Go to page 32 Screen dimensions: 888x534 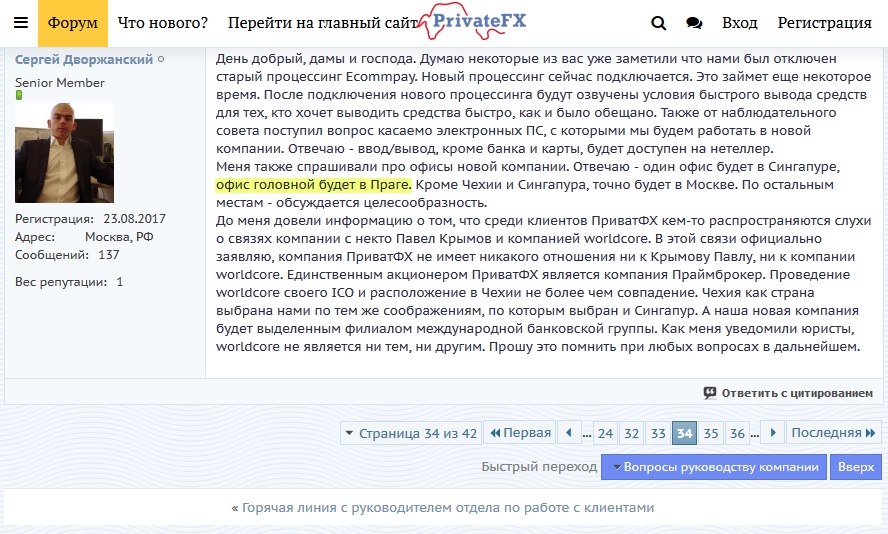[631, 434]
